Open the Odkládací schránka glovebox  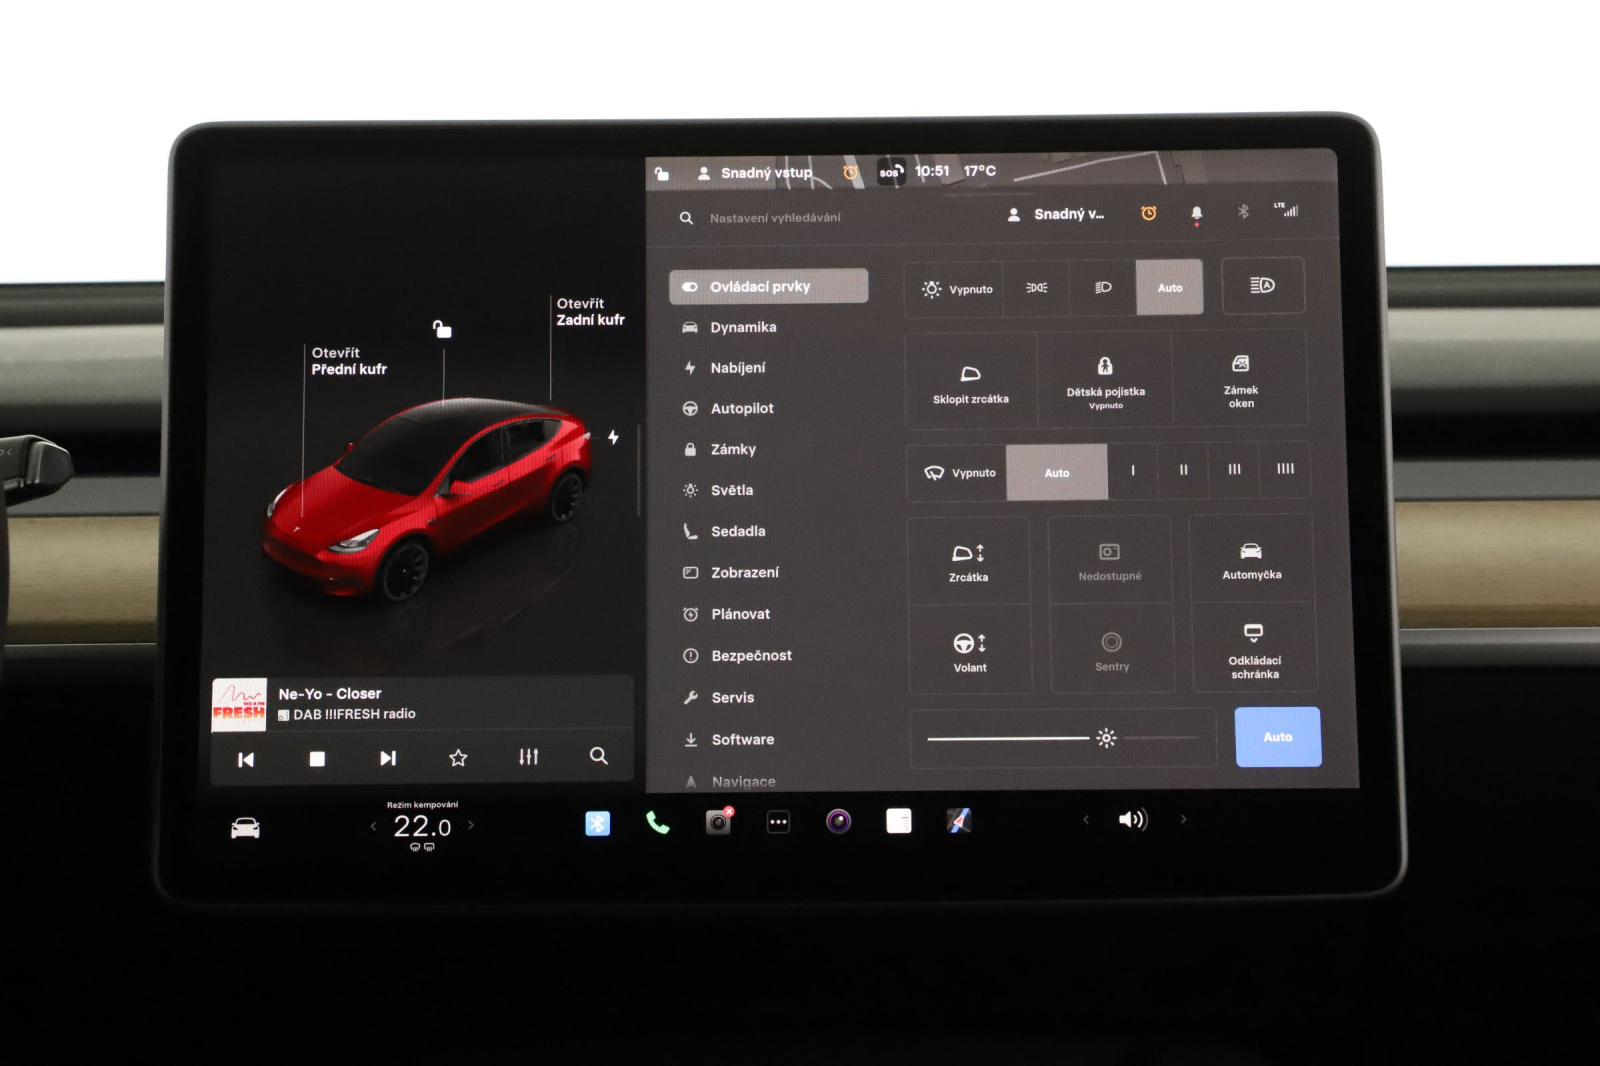click(x=1254, y=649)
